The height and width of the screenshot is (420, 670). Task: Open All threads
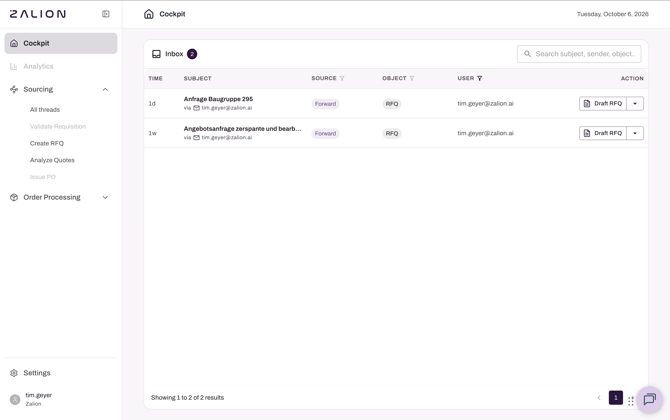point(45,110)
